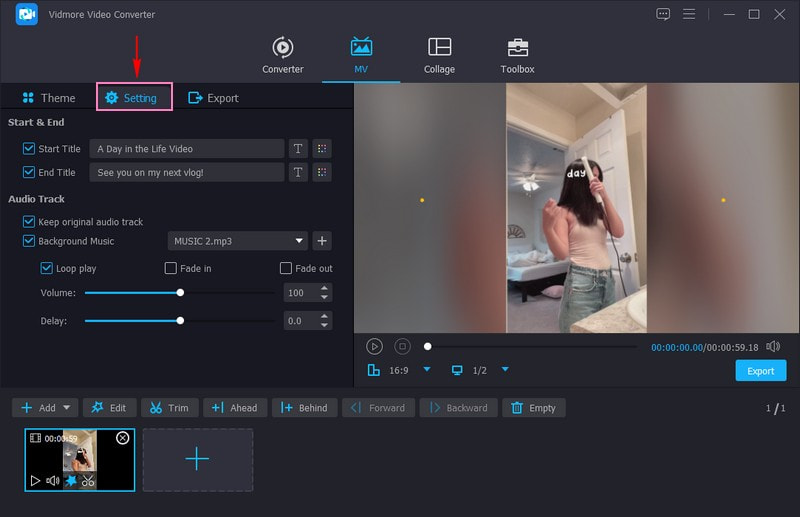800x517 pixels.
Task: Switch to the Theme tab
Action: (x=48, y=98)
